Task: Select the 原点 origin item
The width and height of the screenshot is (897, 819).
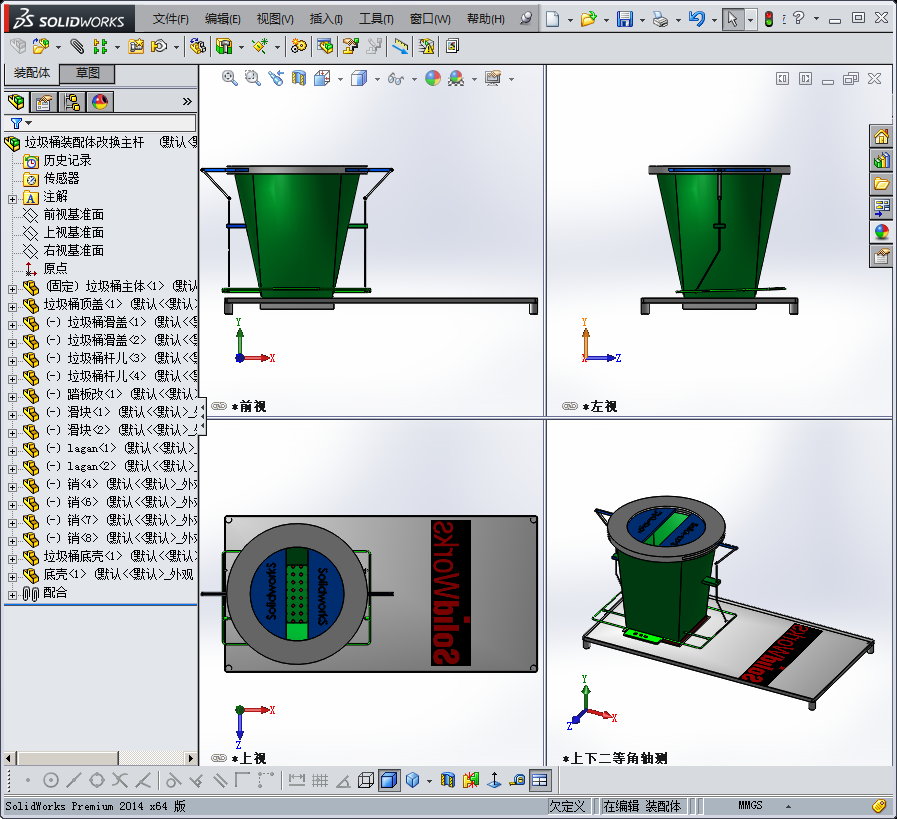Action: (x=55, y=268)
